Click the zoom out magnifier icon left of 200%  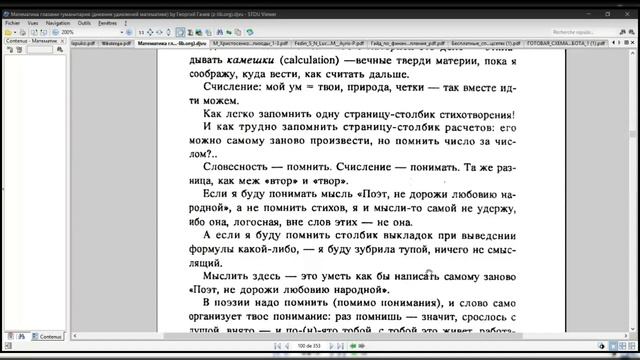click(x=56, y=32)
